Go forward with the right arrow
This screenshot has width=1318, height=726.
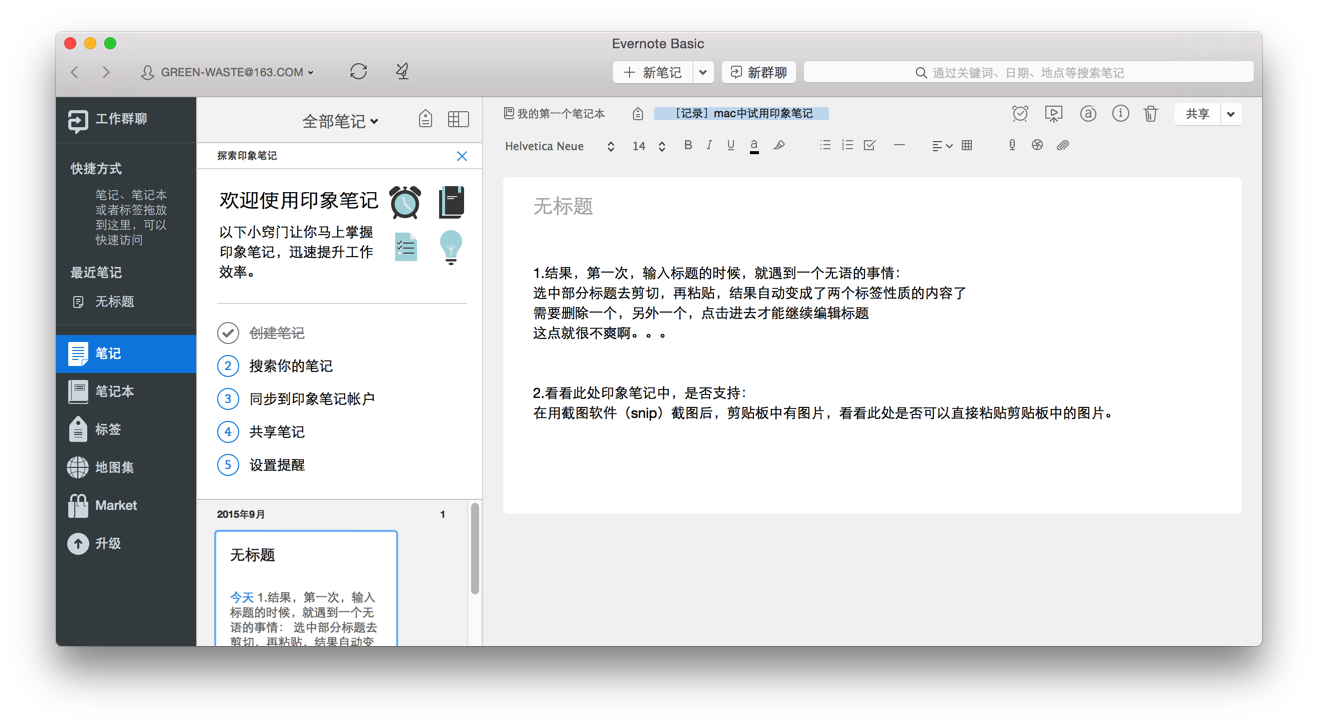pos(106,72)
